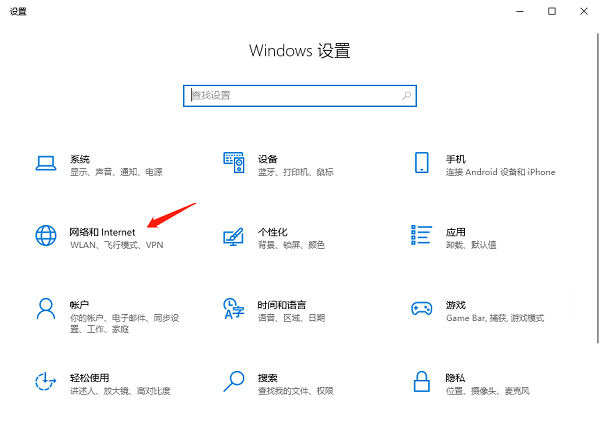Maximize the 设置 window
This screenshot has height=421, width=600.
point(552,11)
